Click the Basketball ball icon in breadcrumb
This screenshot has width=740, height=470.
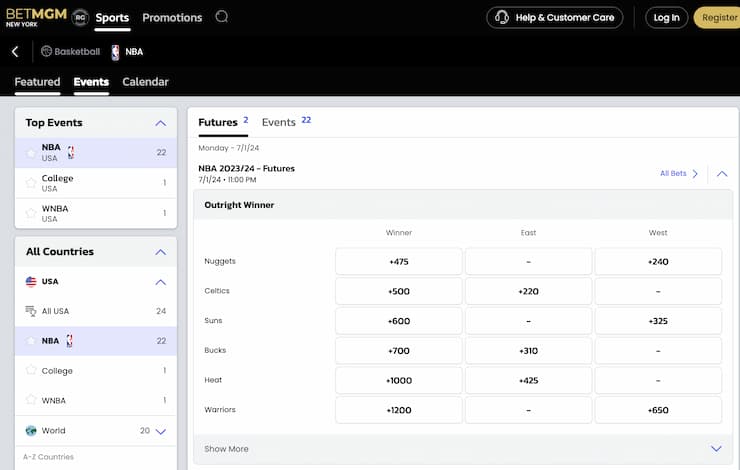pyautogui.click(x=46, y=51)
